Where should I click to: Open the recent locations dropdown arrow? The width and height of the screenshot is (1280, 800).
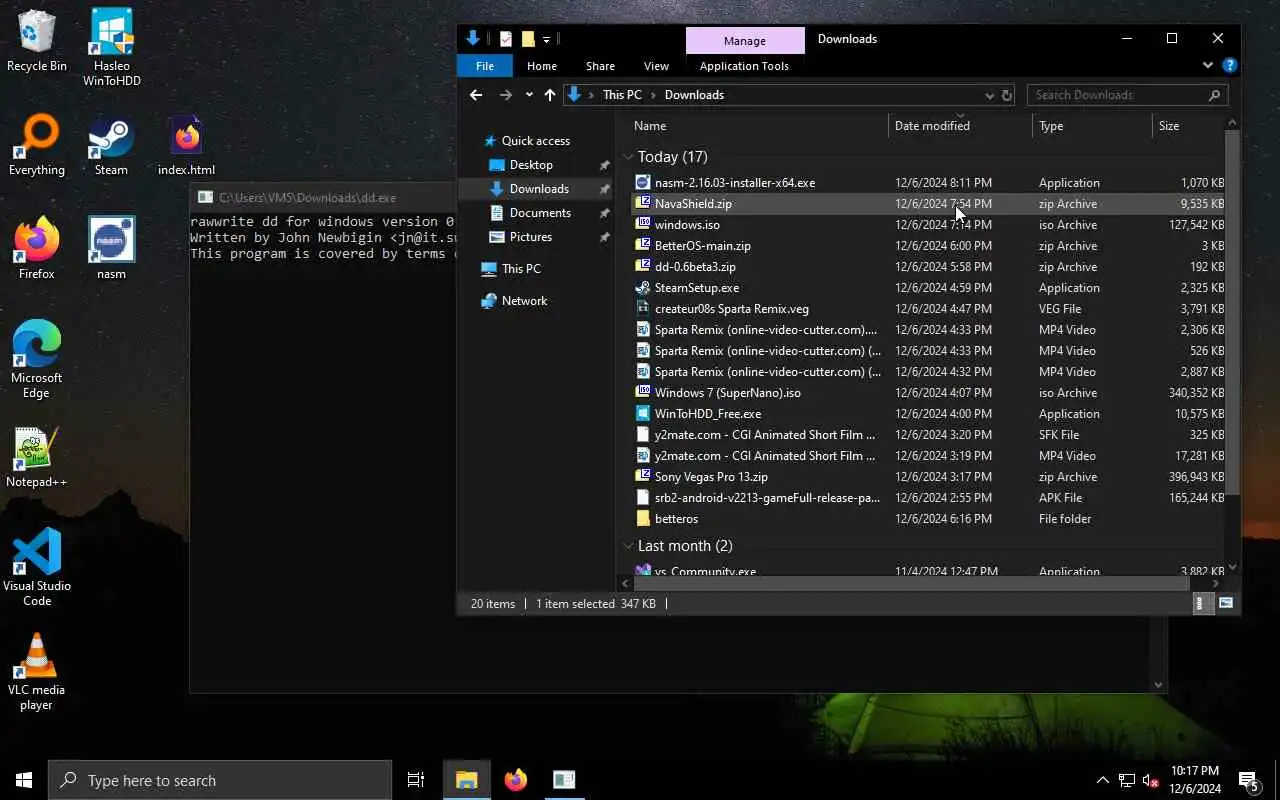529,95
